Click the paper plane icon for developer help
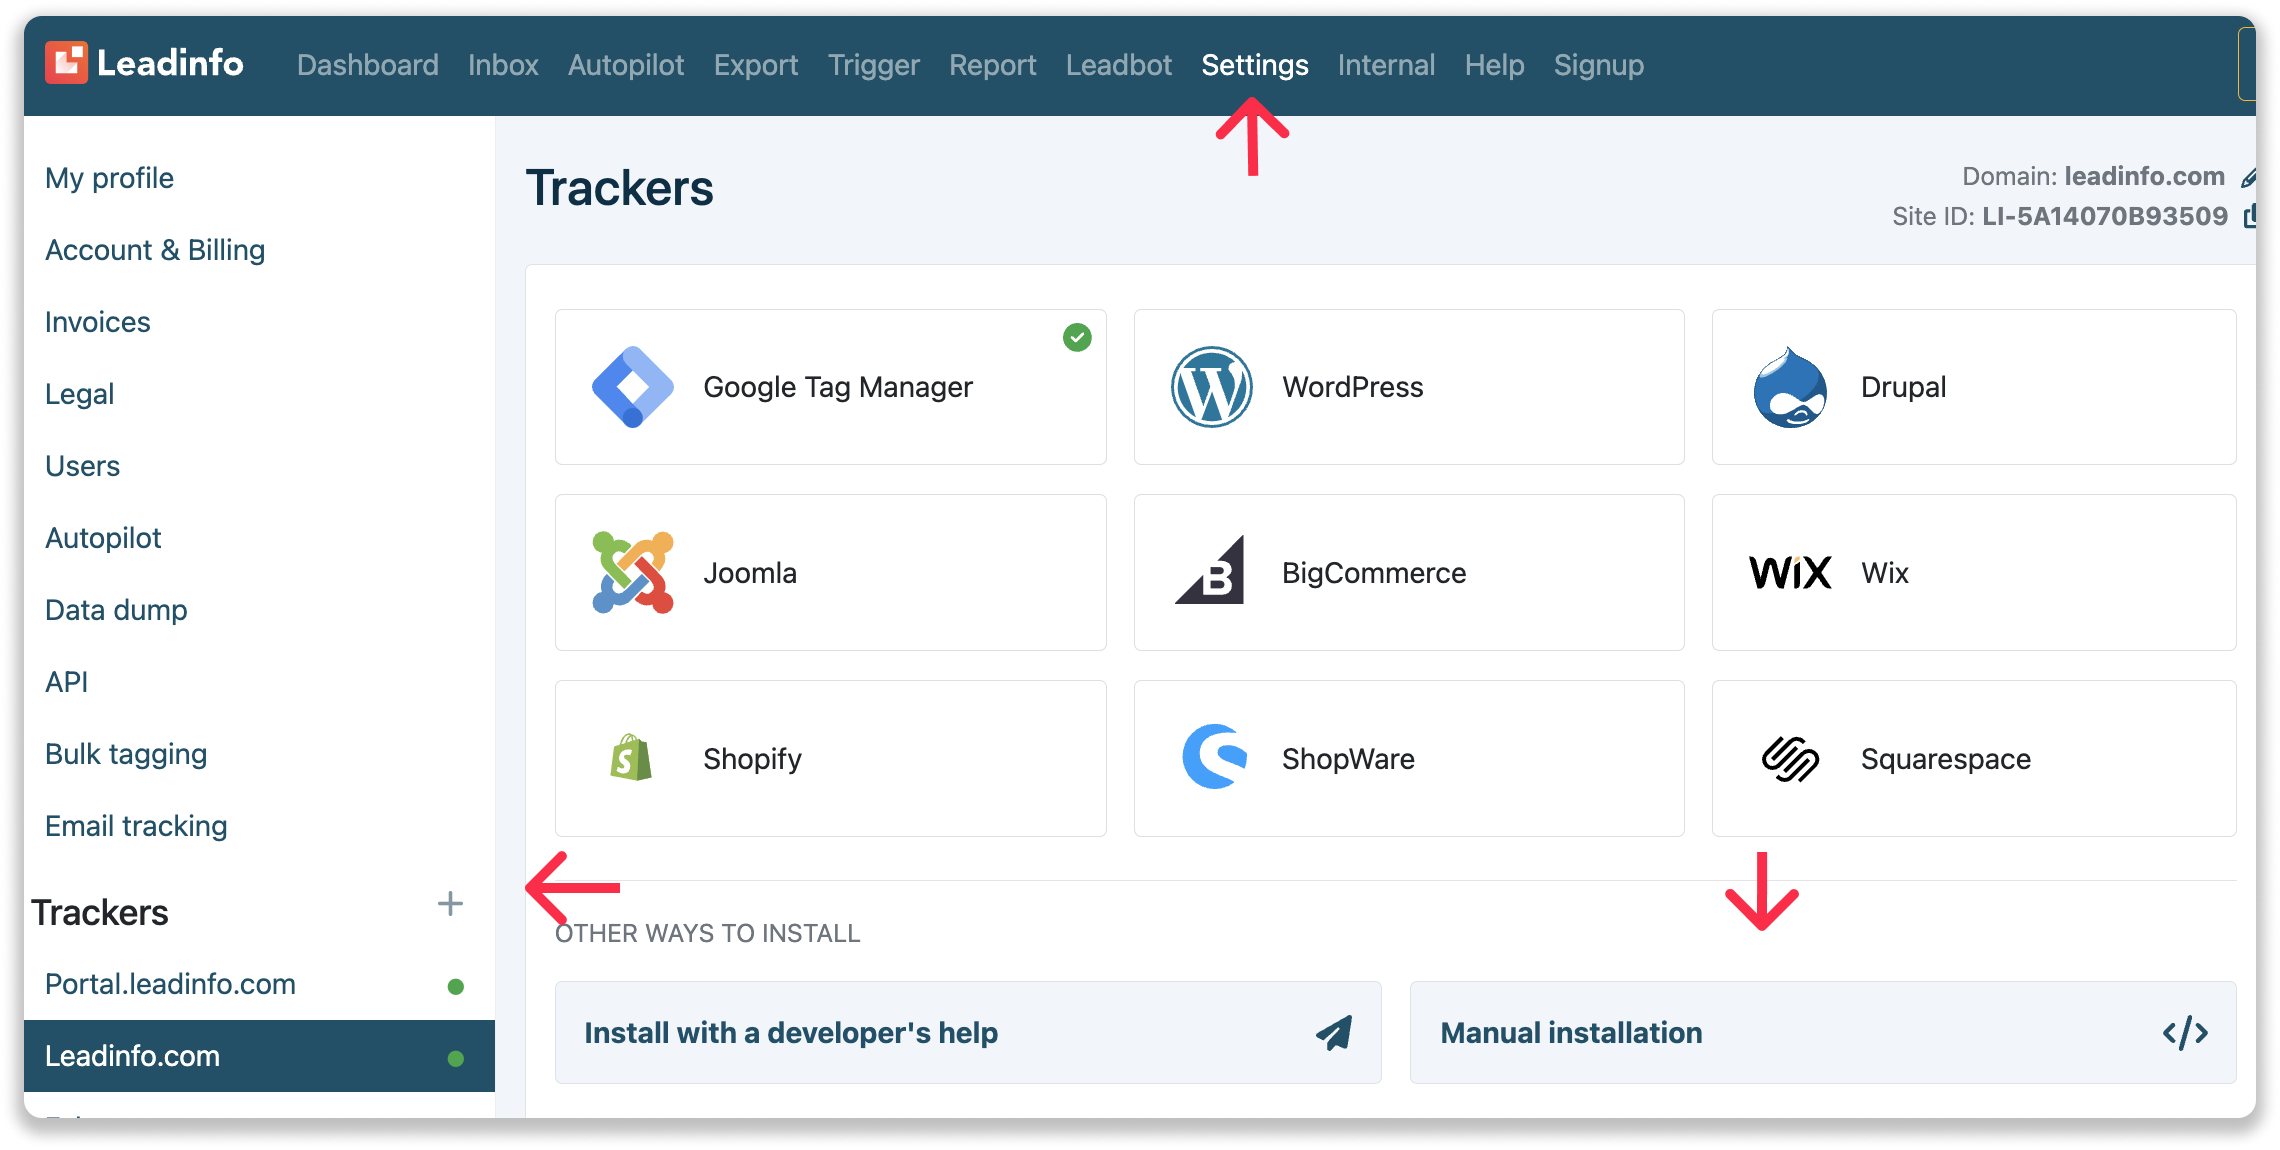This screenshot has width=2280, height=1150. (1334, 1032)
